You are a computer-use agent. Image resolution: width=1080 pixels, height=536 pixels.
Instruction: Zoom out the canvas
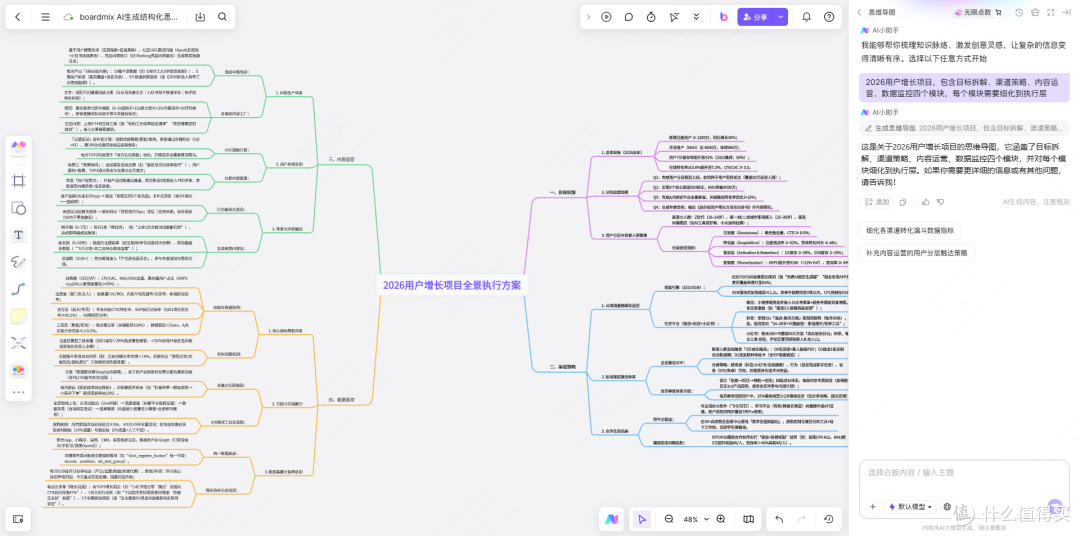669,519
